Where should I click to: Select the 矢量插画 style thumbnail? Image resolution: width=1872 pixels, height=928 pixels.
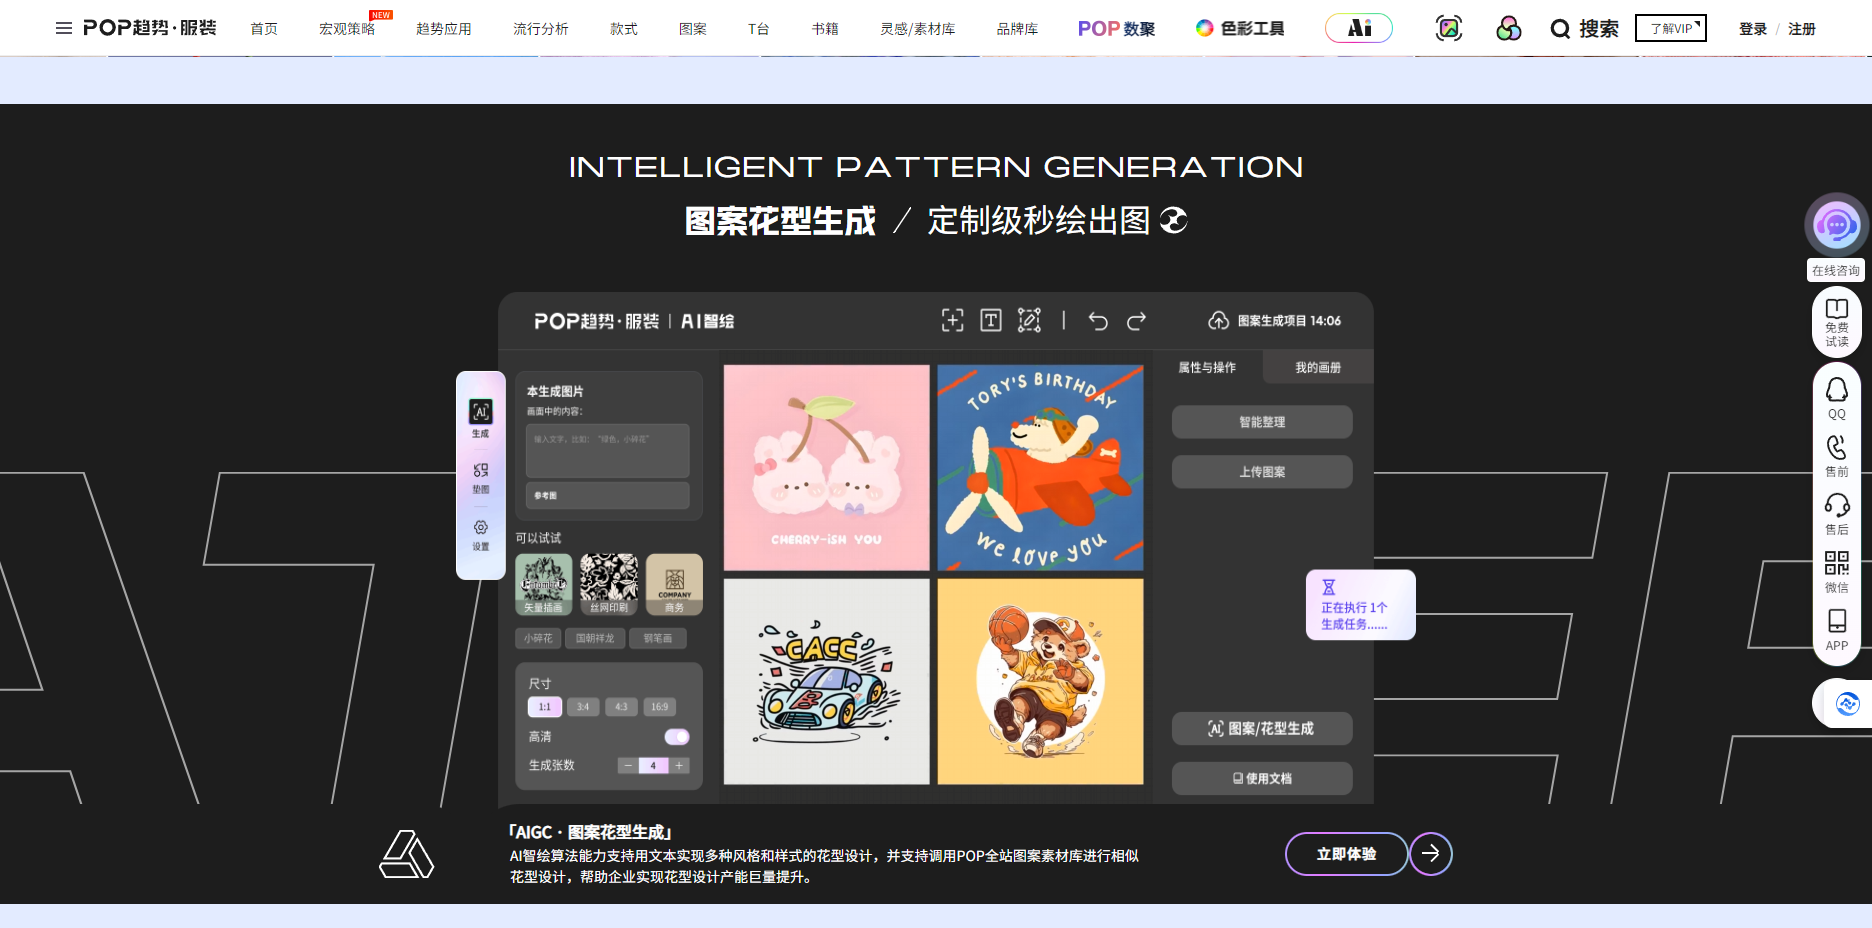tap(543, 583)
